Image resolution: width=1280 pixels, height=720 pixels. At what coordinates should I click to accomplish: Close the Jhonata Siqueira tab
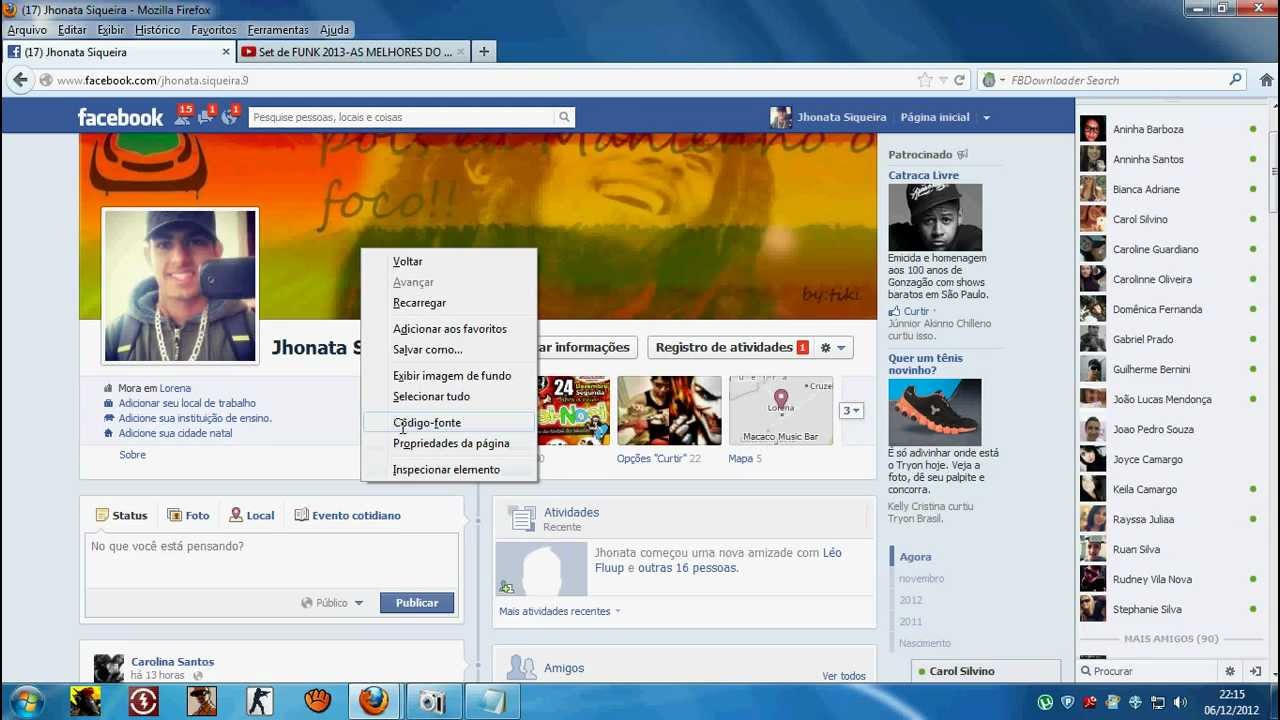click(226, 52)
